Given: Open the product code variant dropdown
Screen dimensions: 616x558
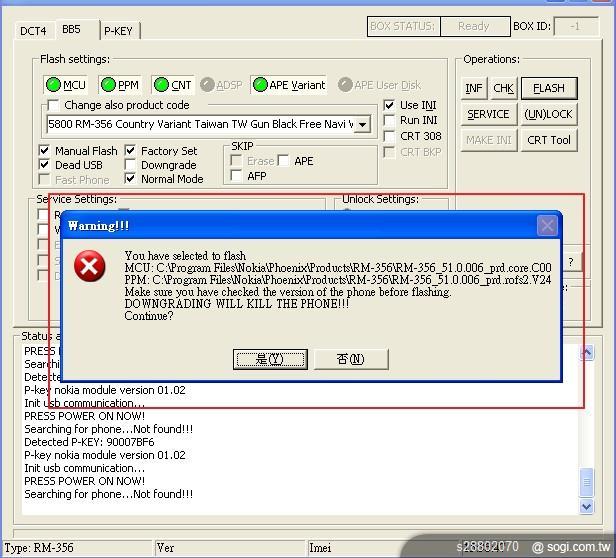Looking at the screenshot, I should pos(362,125).
